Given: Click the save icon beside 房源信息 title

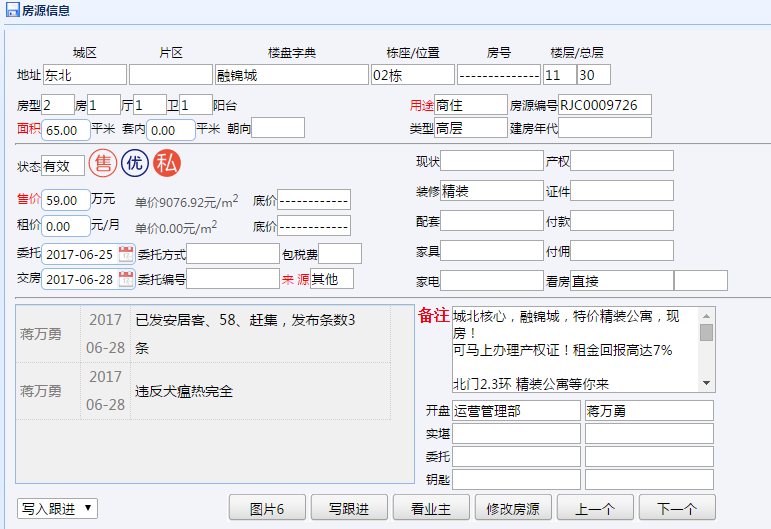Looking at the screenshot, I should [x=12, y=10].
